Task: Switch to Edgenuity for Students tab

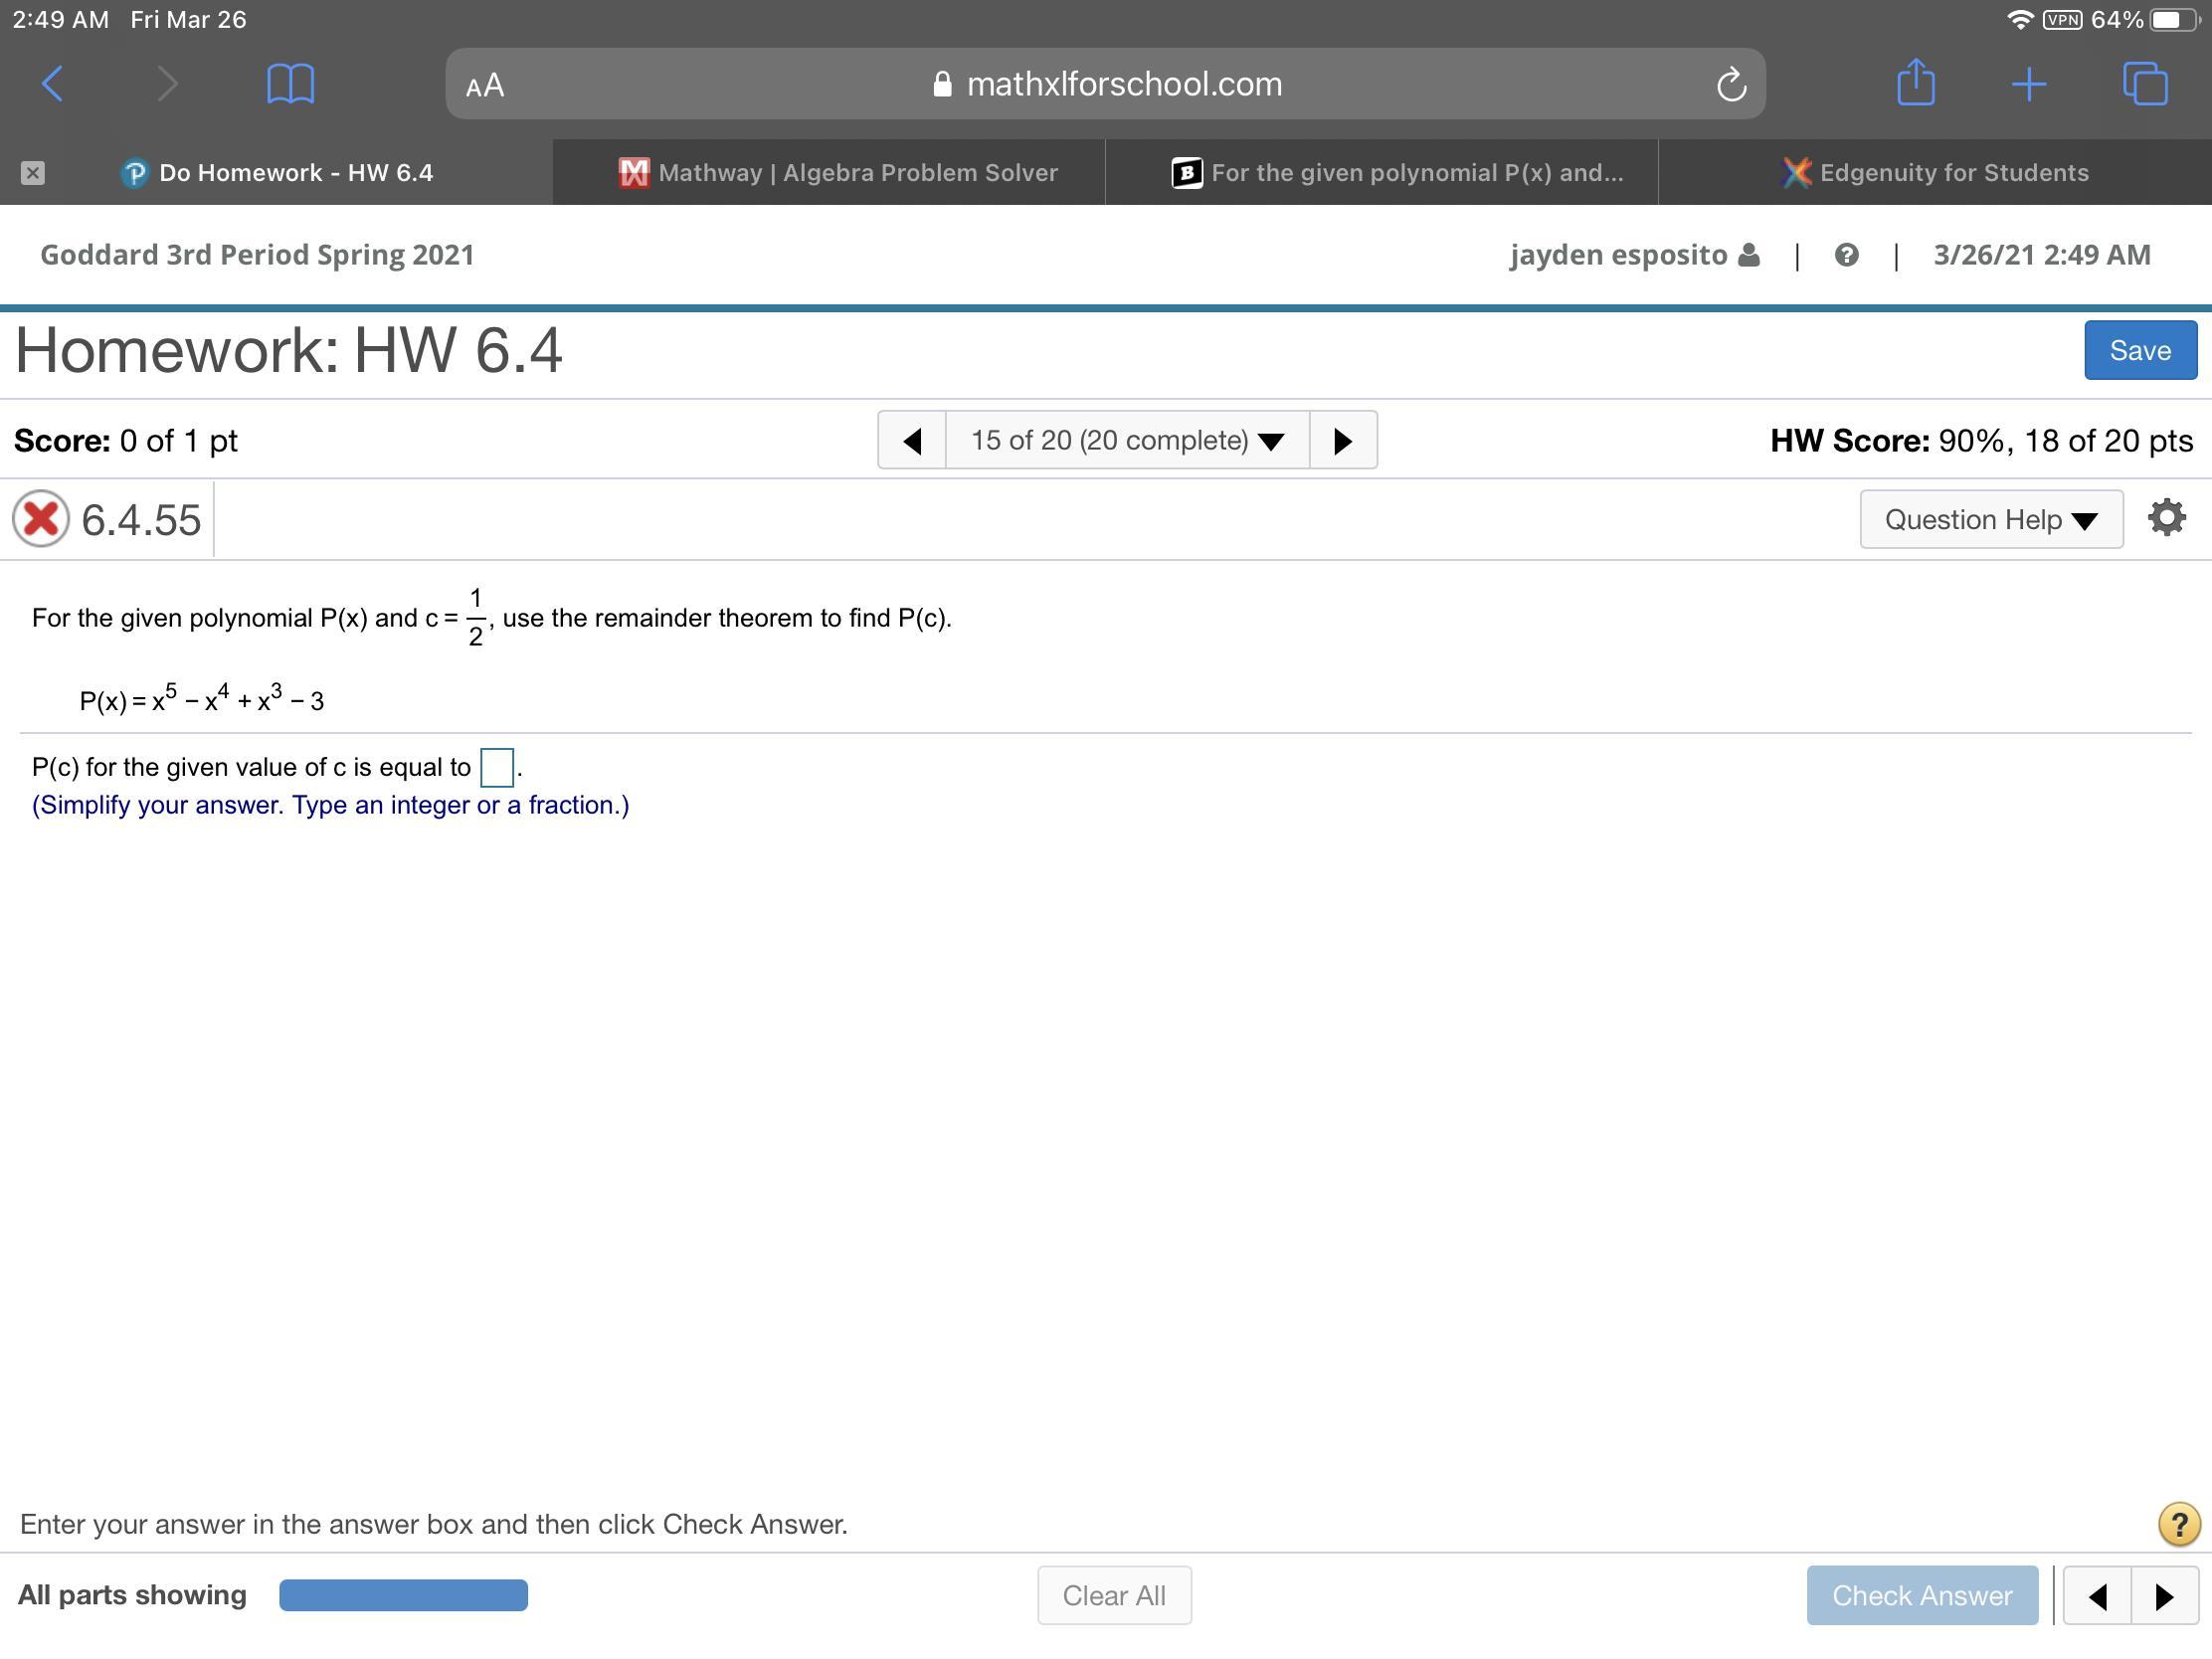Action: pyautogui.click(x=1935, y=173)
